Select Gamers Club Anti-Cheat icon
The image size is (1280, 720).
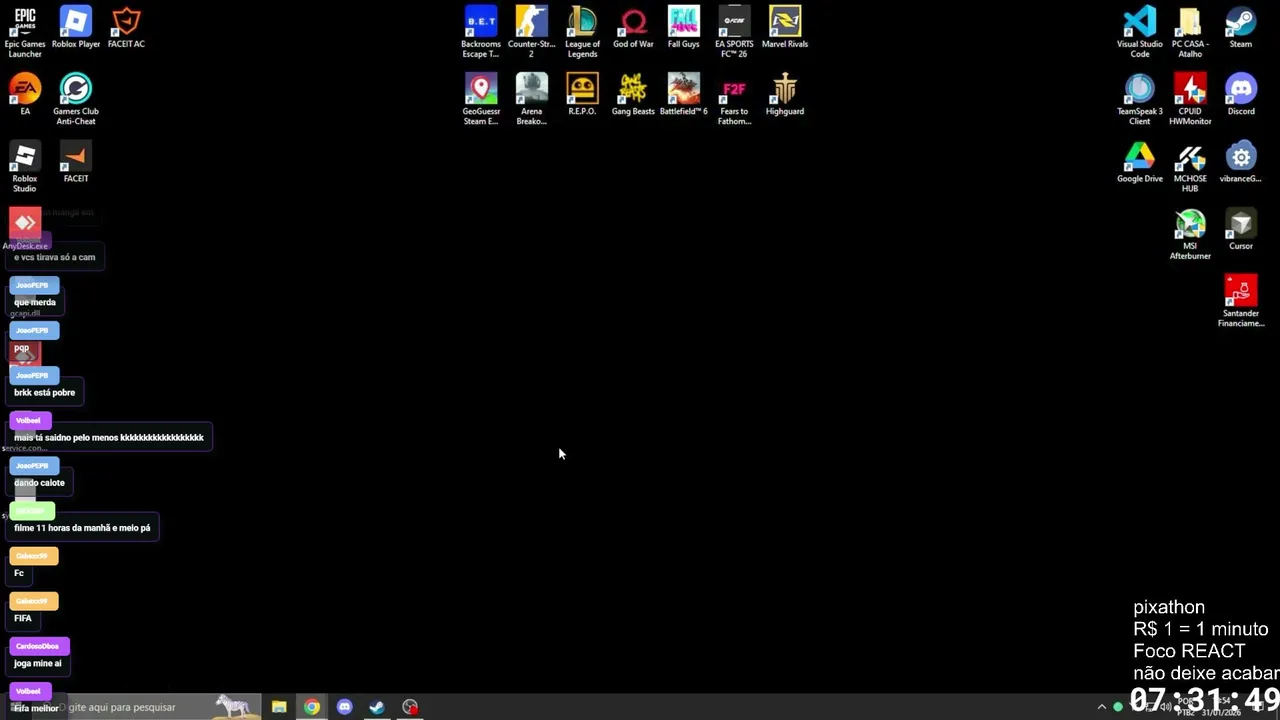[x=76, y=99]
